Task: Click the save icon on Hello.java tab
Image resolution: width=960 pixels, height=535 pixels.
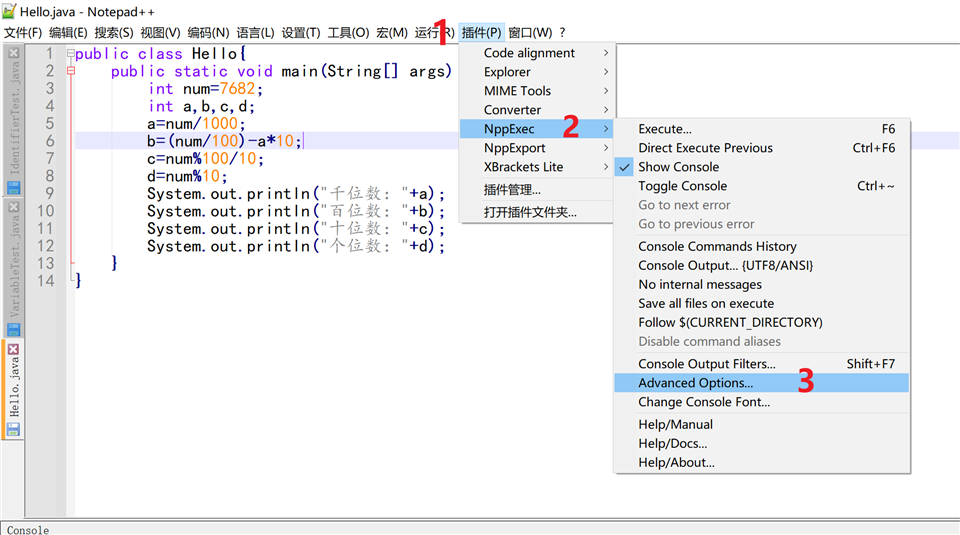Action: click(x=13, y=429)
